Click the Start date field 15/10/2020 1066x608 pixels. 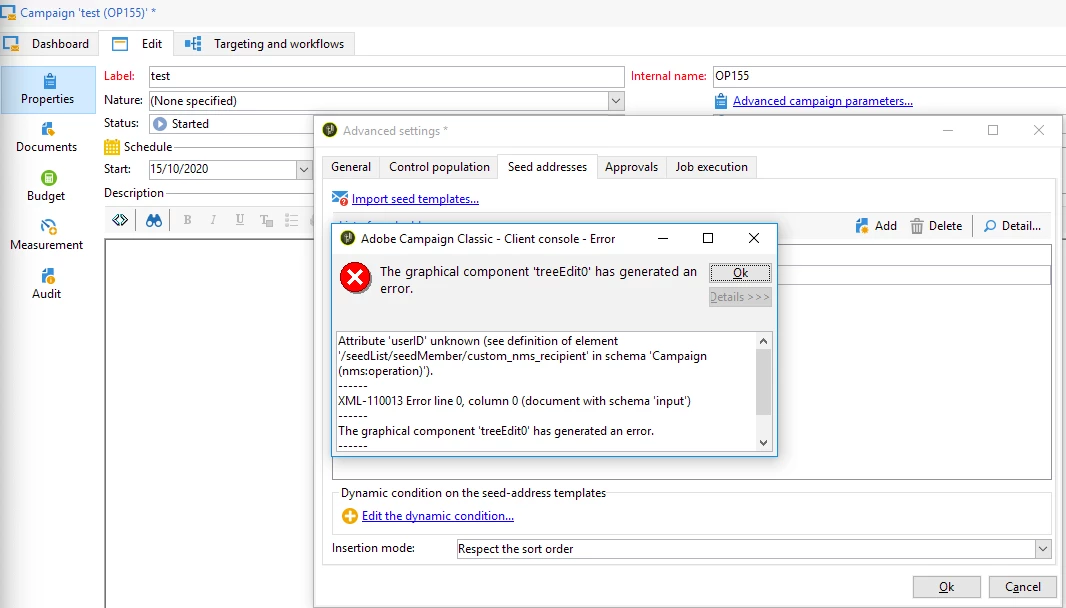[x=222, y=169]
